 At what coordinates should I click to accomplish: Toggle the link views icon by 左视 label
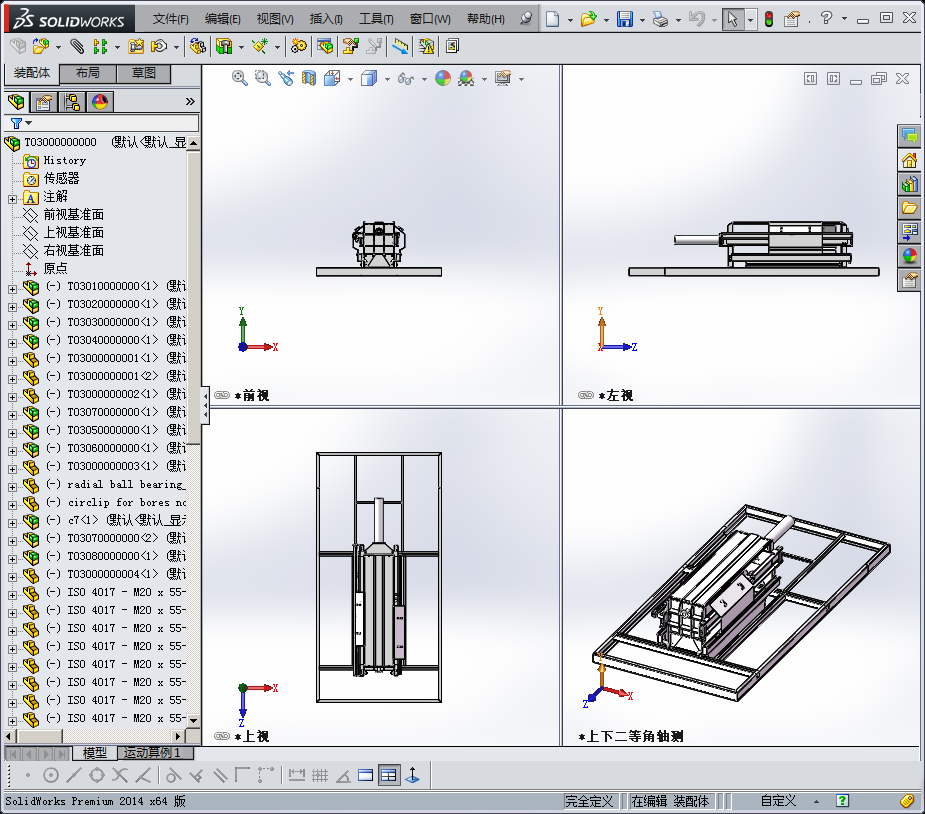tap(586, 395)
